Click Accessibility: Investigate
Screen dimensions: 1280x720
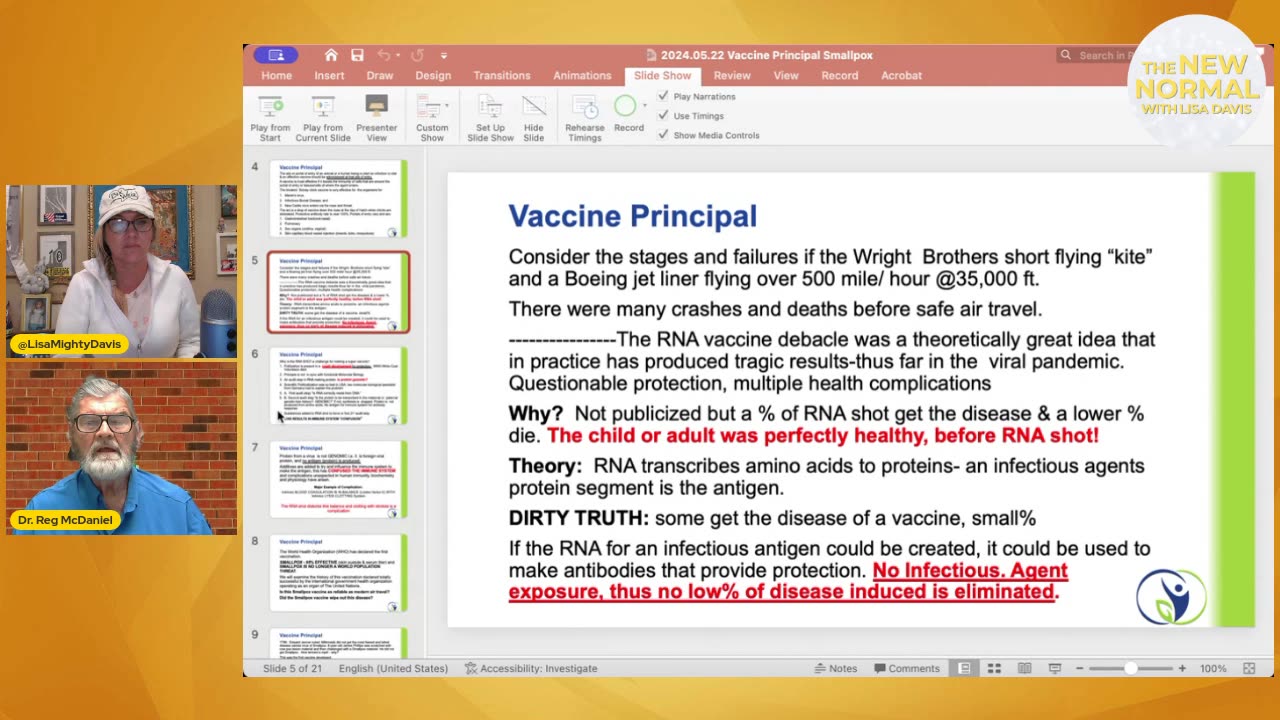pyautogui.click(x=530, y=668)
